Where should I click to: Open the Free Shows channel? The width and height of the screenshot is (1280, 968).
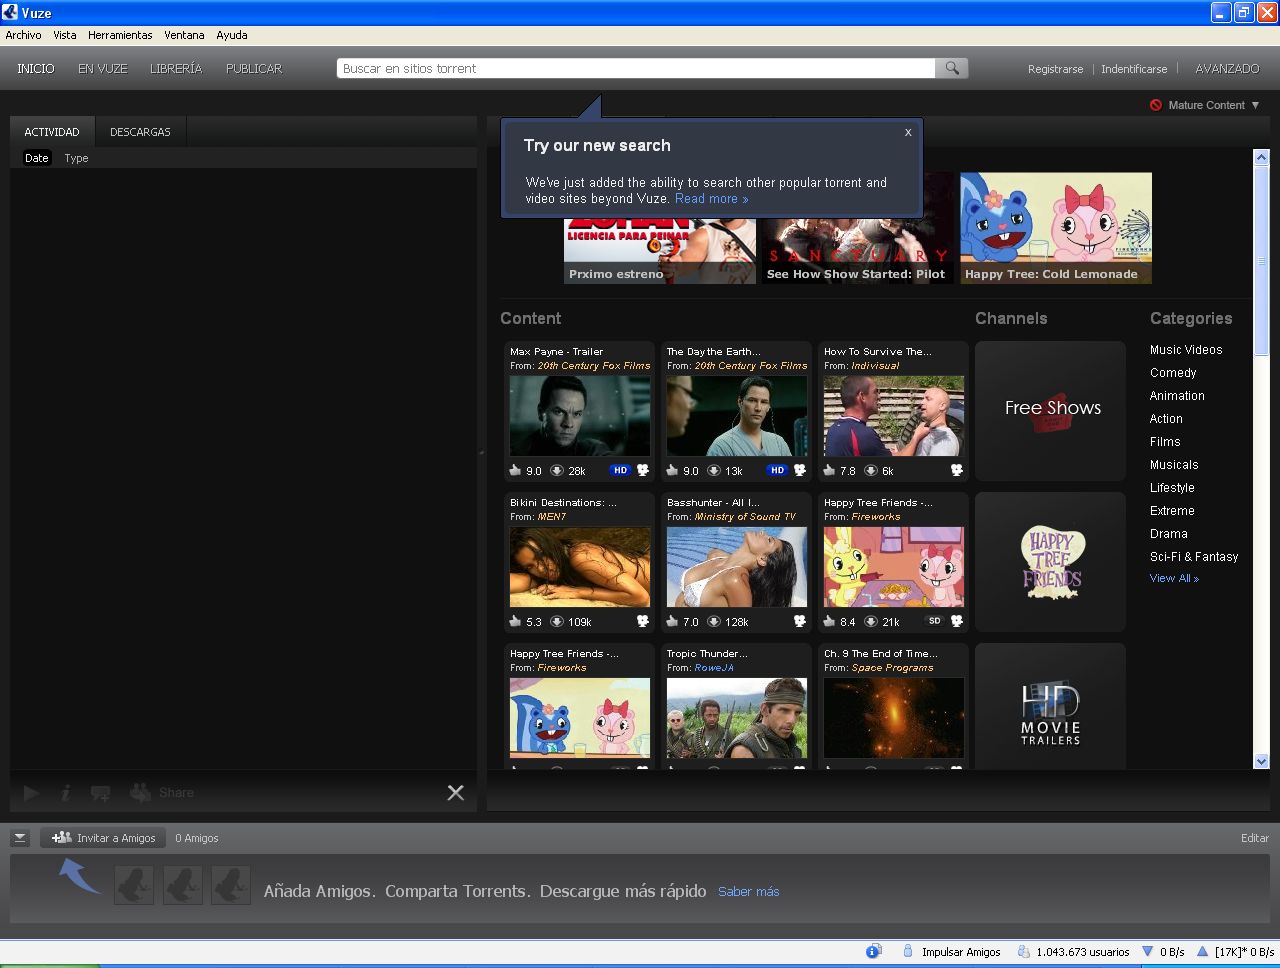point(1050,410)
